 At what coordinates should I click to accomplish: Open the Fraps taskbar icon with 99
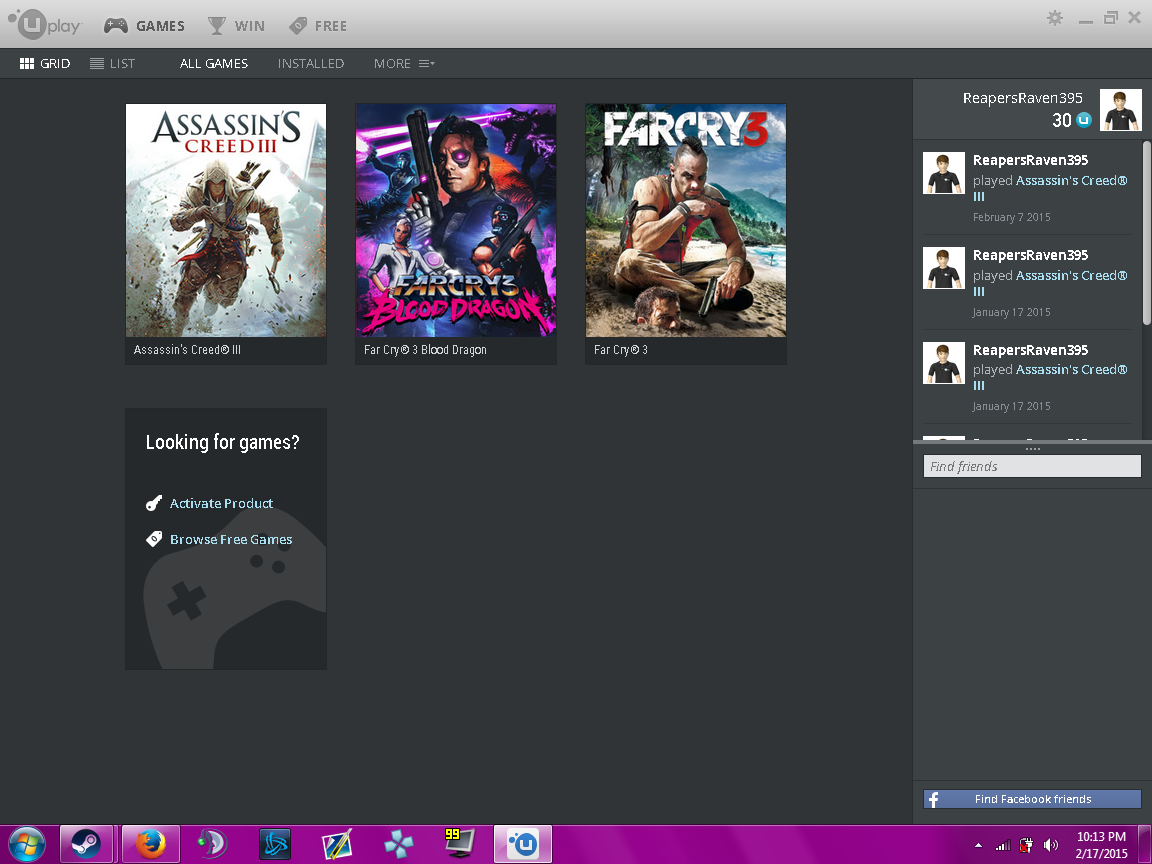[460, 843]
